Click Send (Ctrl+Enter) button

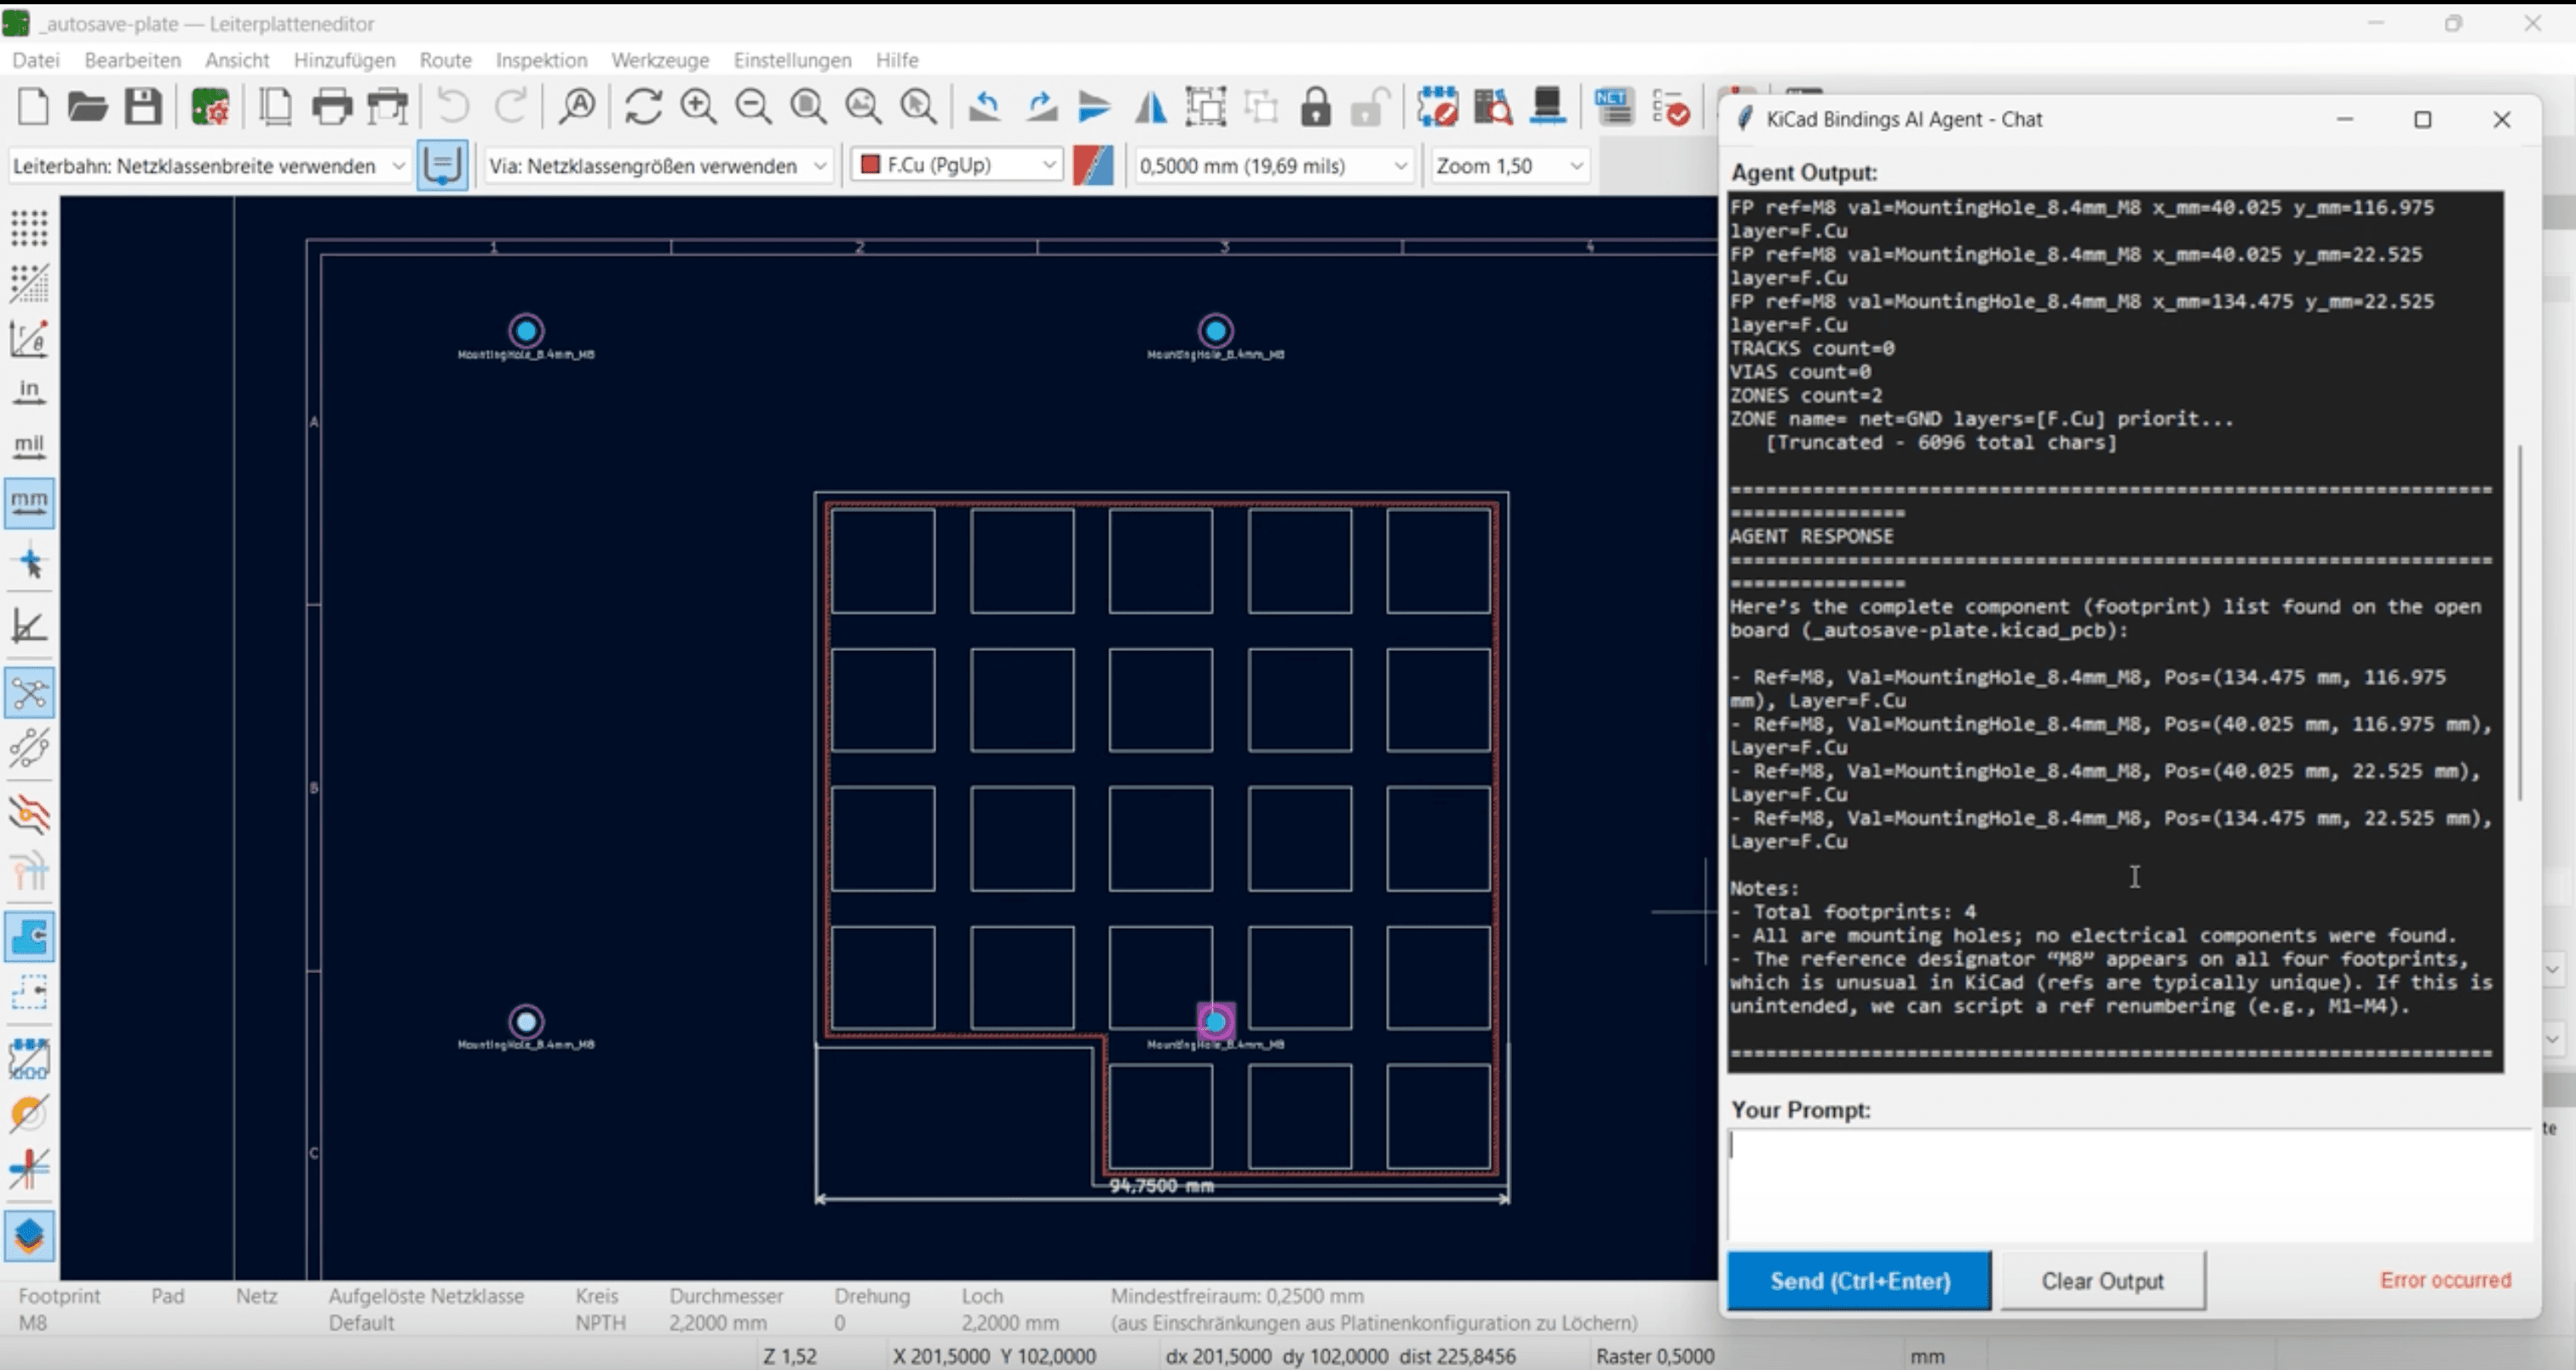(x=1860, y=1280)
